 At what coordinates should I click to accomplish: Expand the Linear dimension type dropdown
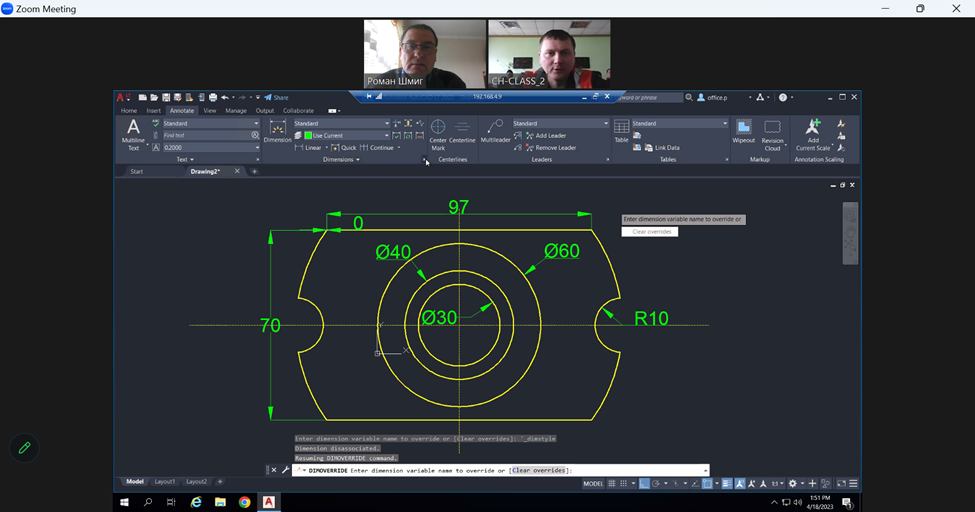click(x=326, y=147)
